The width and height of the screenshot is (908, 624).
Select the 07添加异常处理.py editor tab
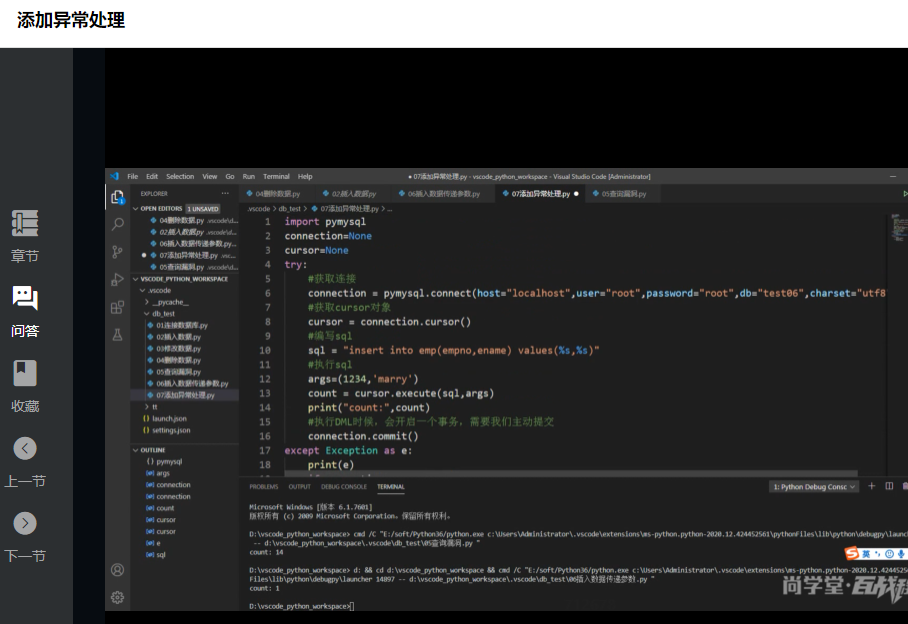click(540, 194)
